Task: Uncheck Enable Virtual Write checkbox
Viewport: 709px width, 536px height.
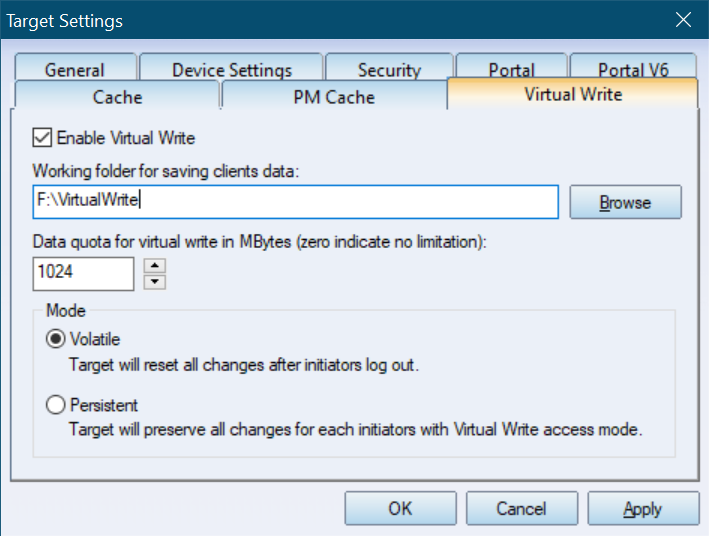Action: coord(42,138)
